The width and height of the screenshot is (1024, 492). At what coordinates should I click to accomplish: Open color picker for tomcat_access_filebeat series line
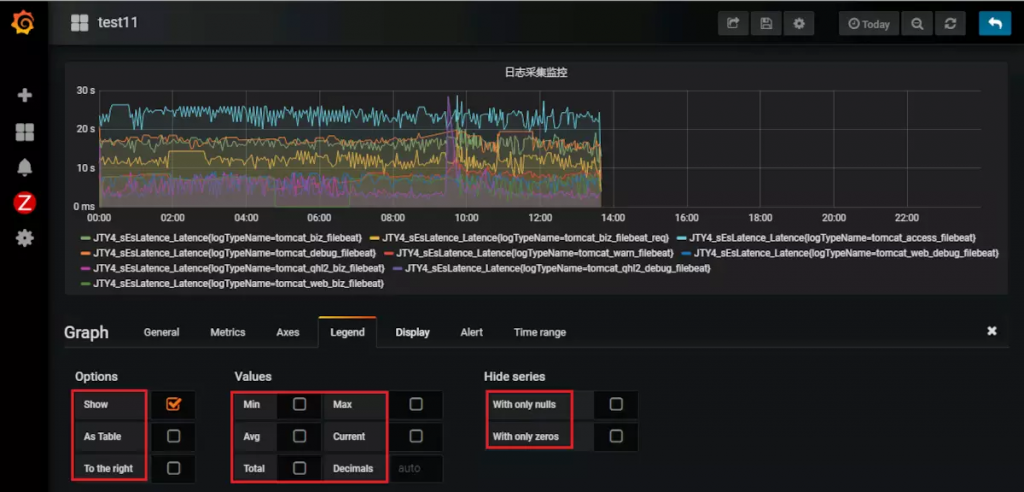tap(681, 237)
